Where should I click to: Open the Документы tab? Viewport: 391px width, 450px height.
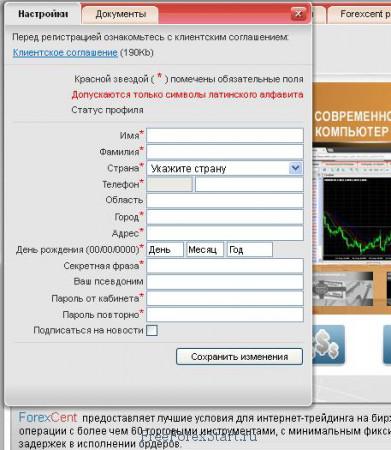click(x=120, y=15)
